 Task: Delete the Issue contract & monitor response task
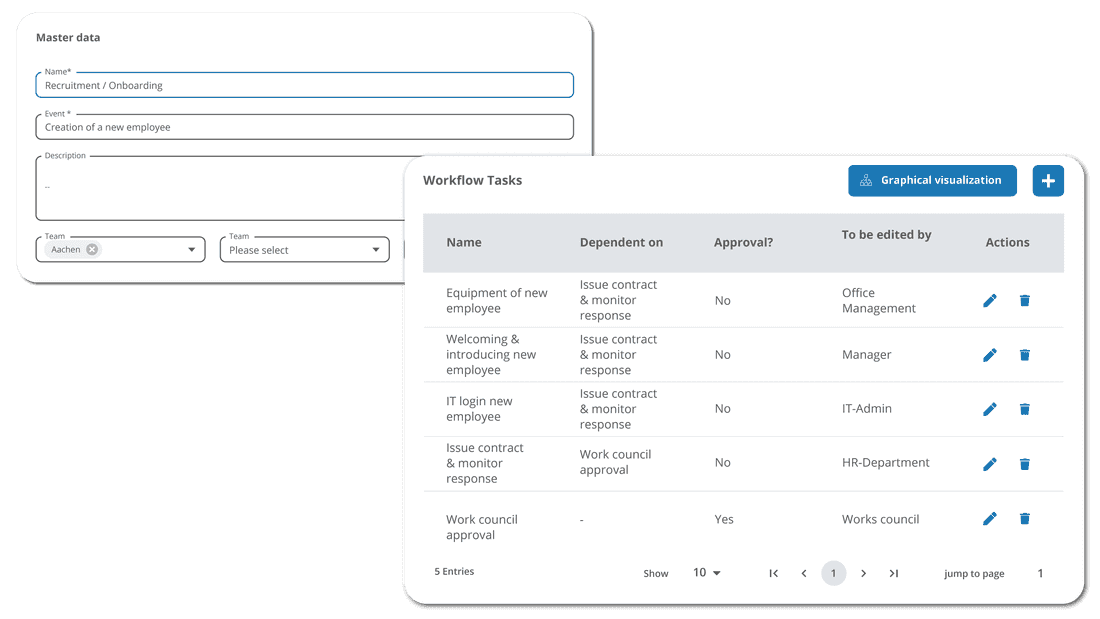[1025, 464]
